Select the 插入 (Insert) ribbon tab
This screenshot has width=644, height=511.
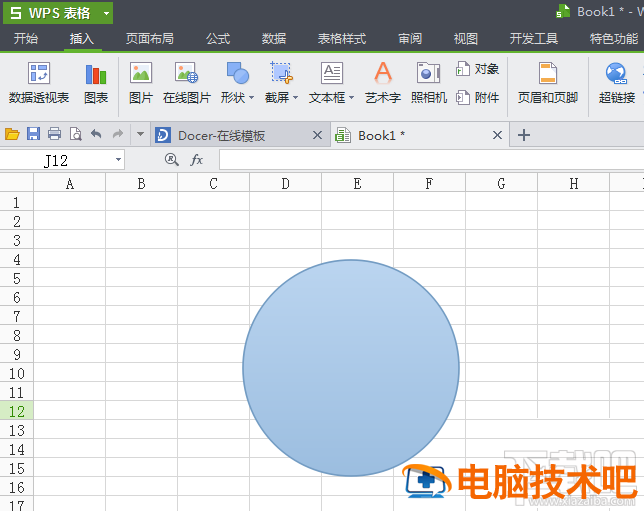pos(82,39)
